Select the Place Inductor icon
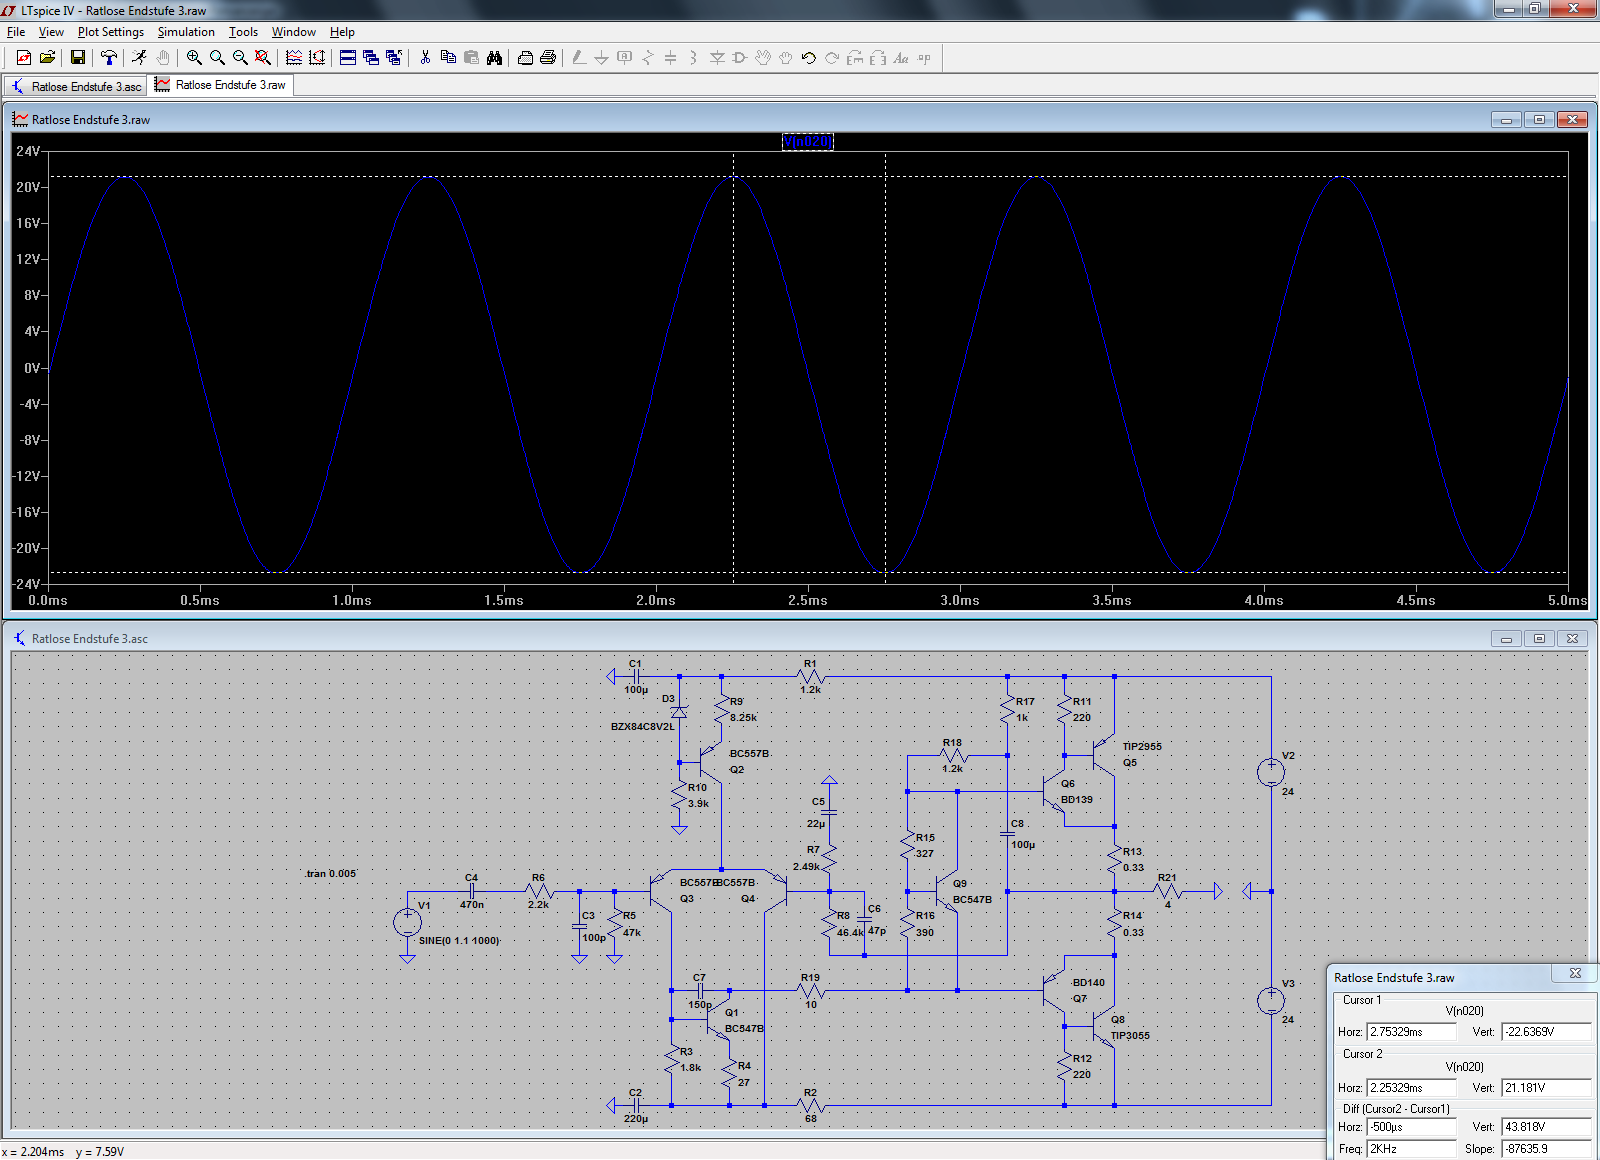 tap(694, 58)
